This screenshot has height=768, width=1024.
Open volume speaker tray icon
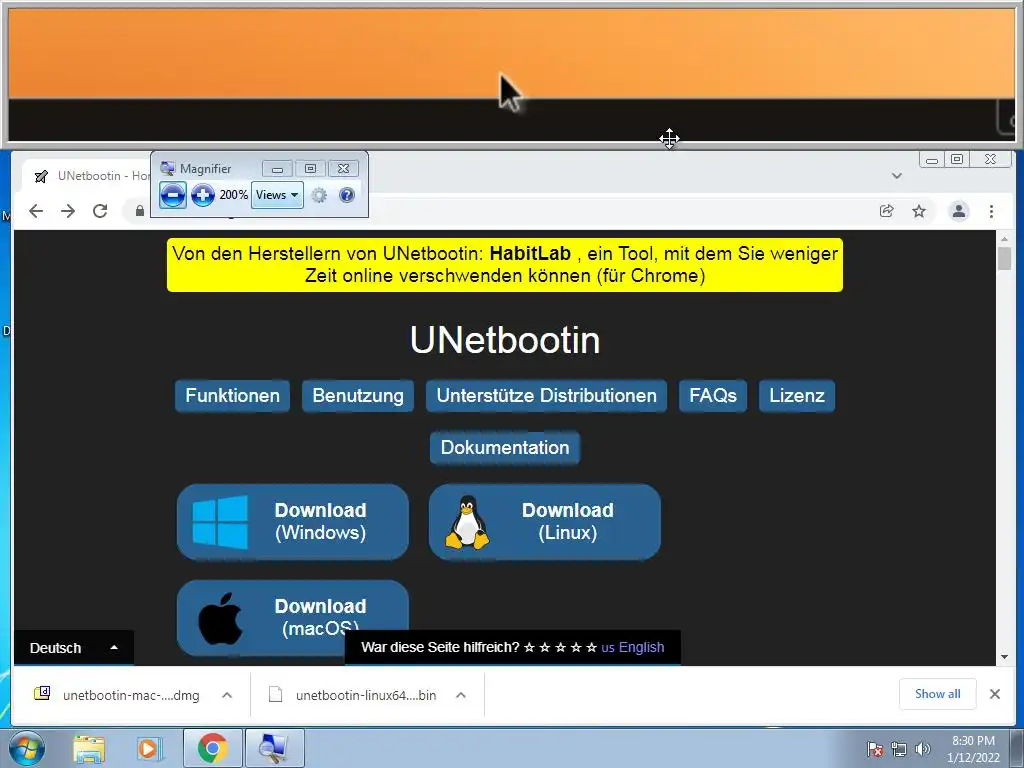pos(923,749)
